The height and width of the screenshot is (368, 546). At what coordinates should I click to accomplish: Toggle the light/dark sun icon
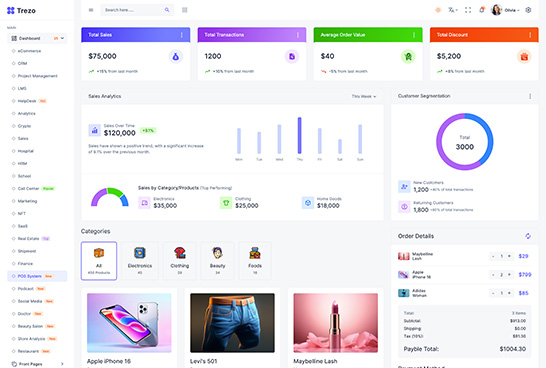[x=438, y=10]
